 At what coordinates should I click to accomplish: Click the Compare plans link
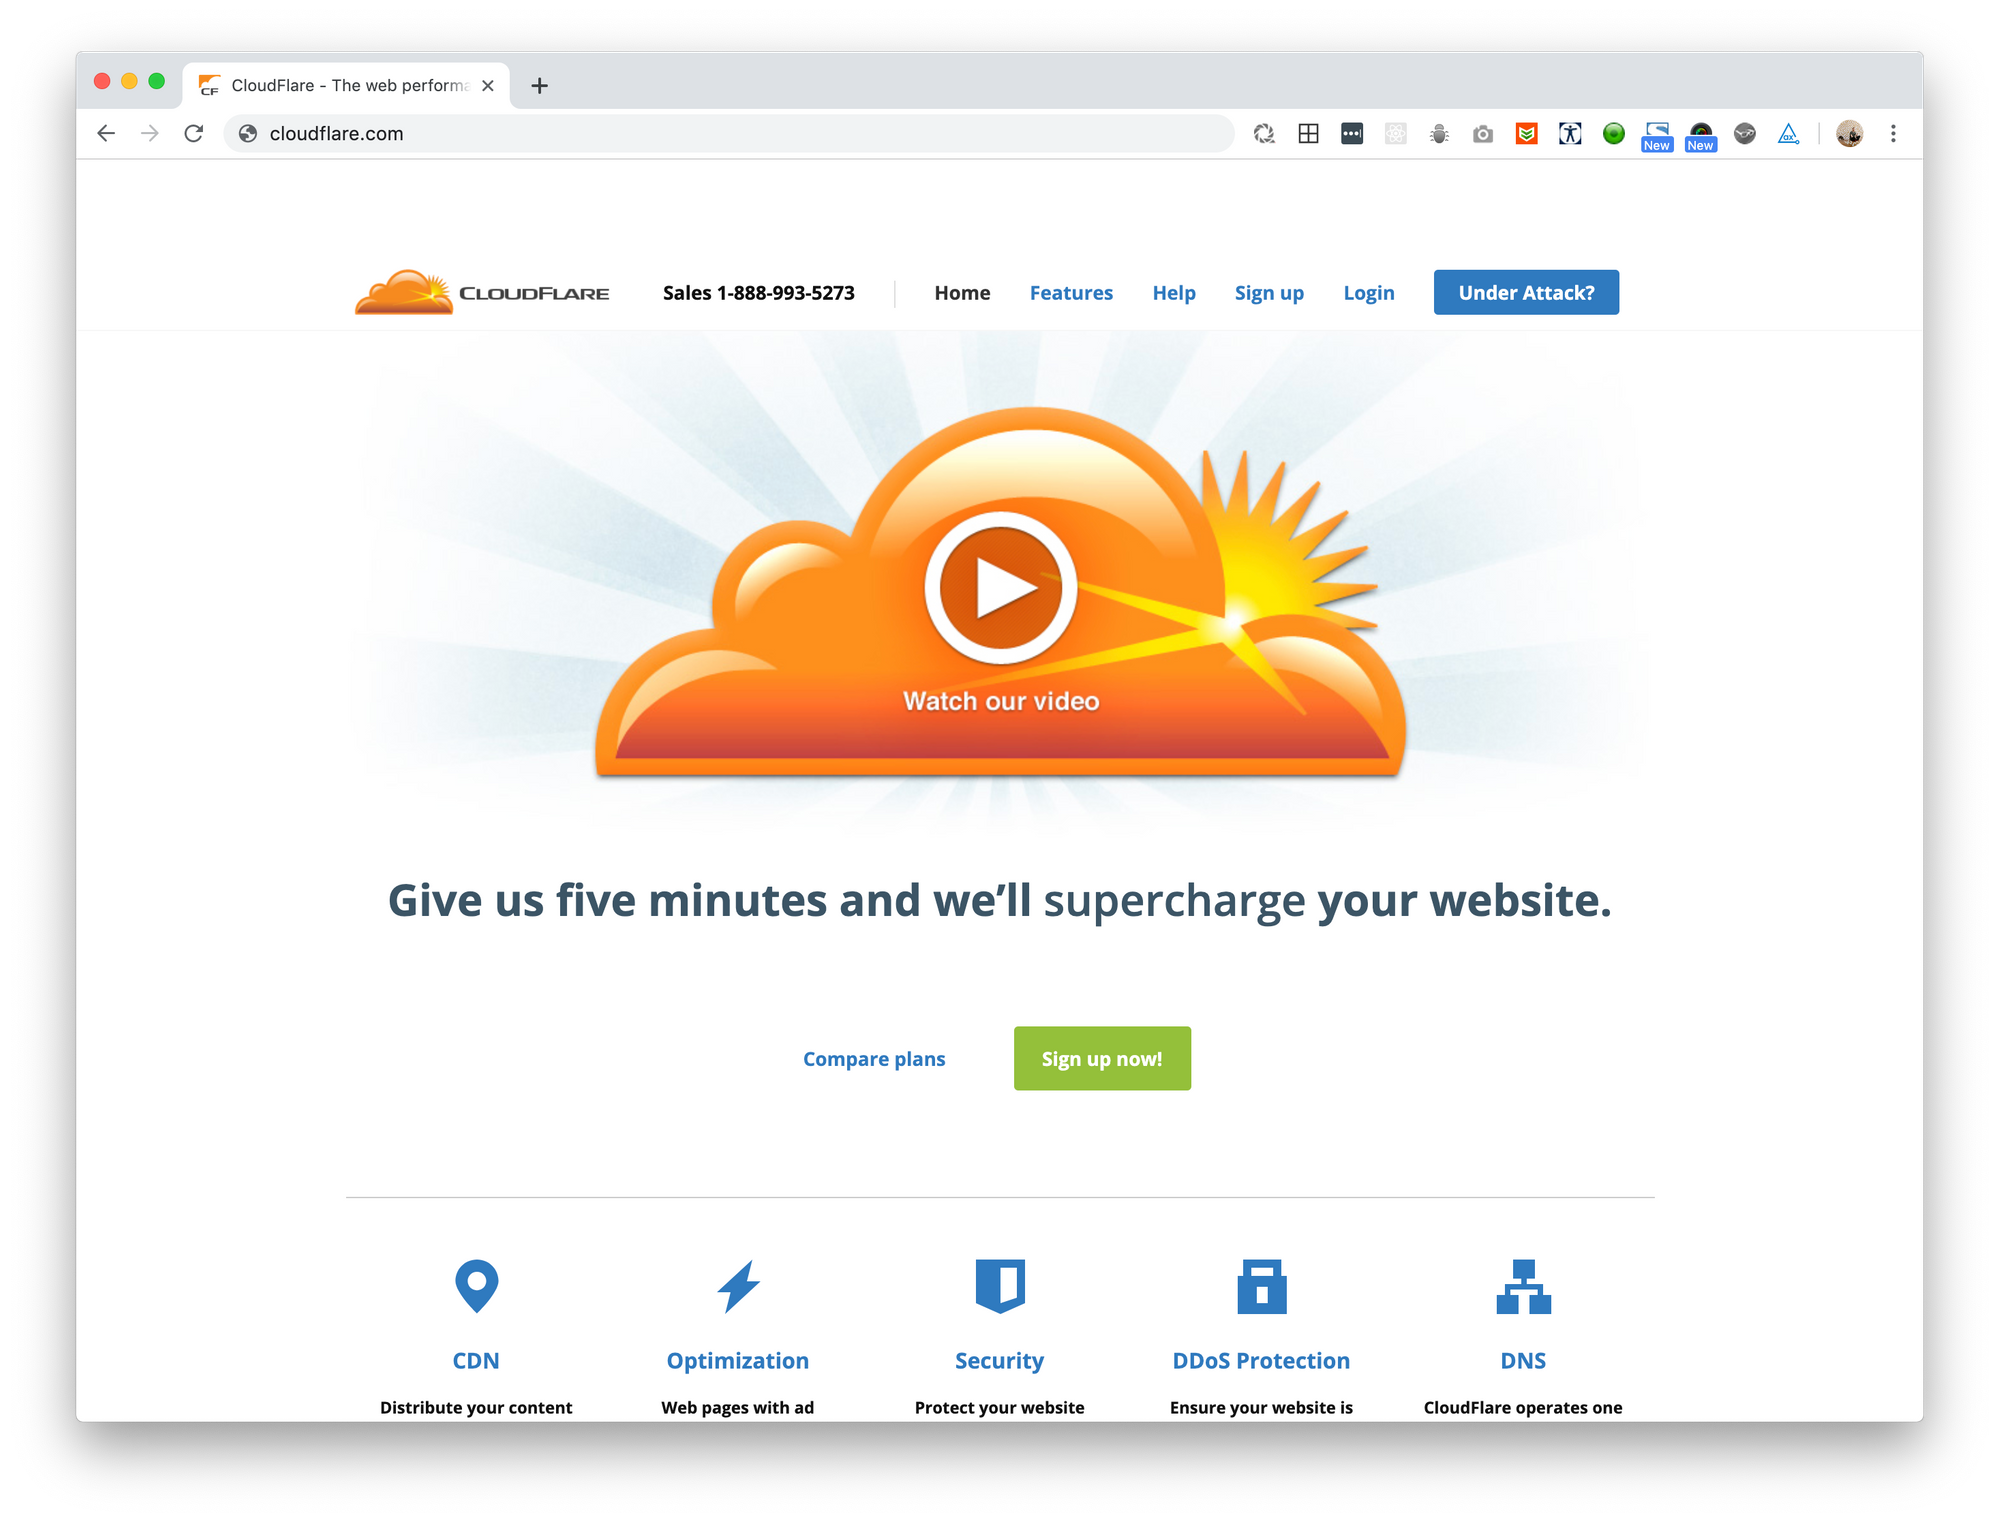[x=874, y=1057]
